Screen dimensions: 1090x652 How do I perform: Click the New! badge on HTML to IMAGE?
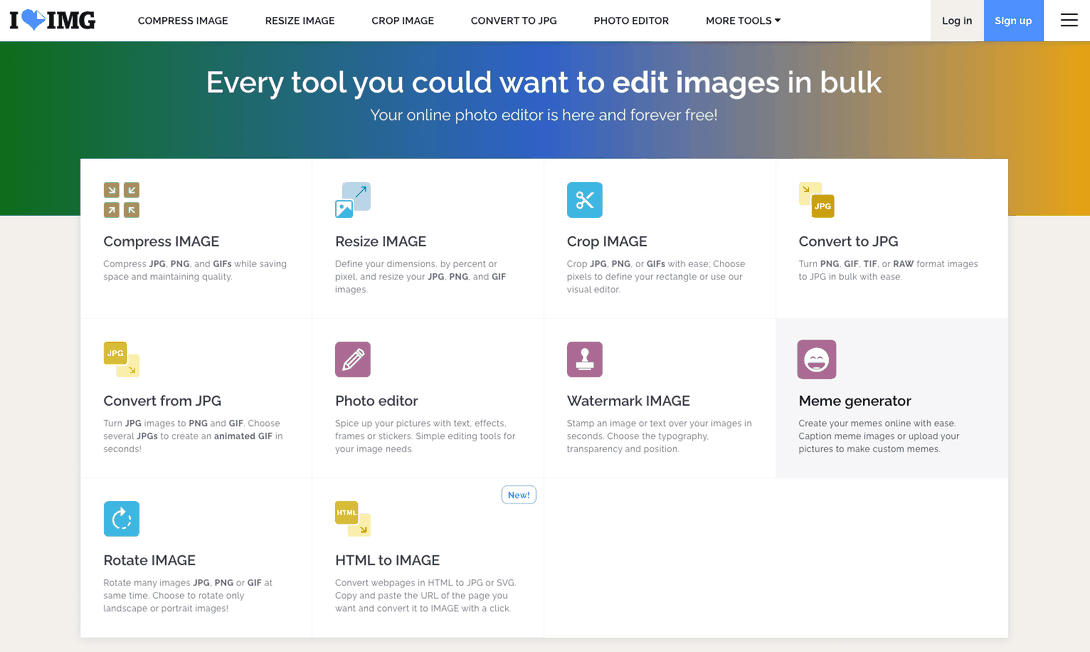pyautogui.click(x=518, y=495)
